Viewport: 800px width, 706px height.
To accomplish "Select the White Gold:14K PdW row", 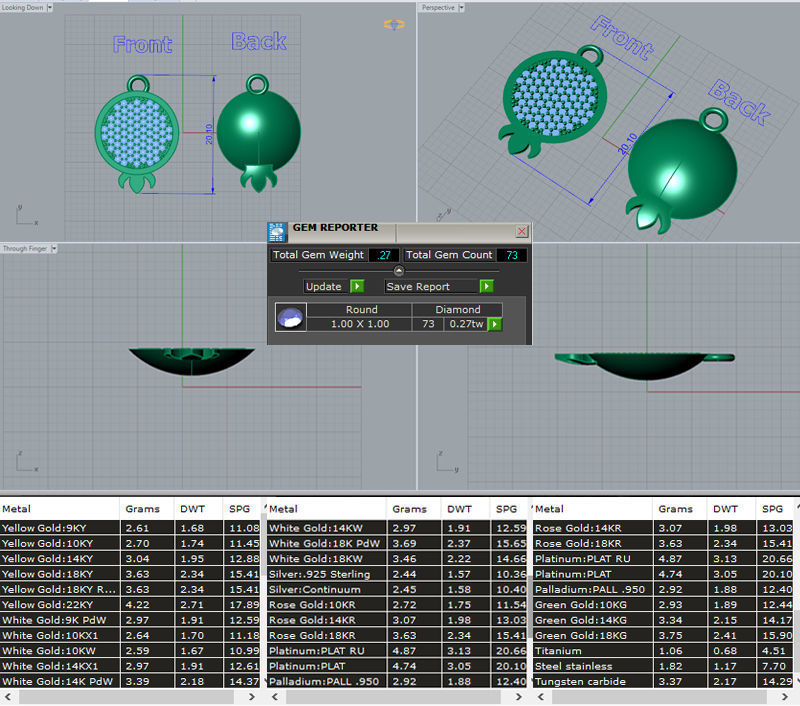I will pos(130,681).
